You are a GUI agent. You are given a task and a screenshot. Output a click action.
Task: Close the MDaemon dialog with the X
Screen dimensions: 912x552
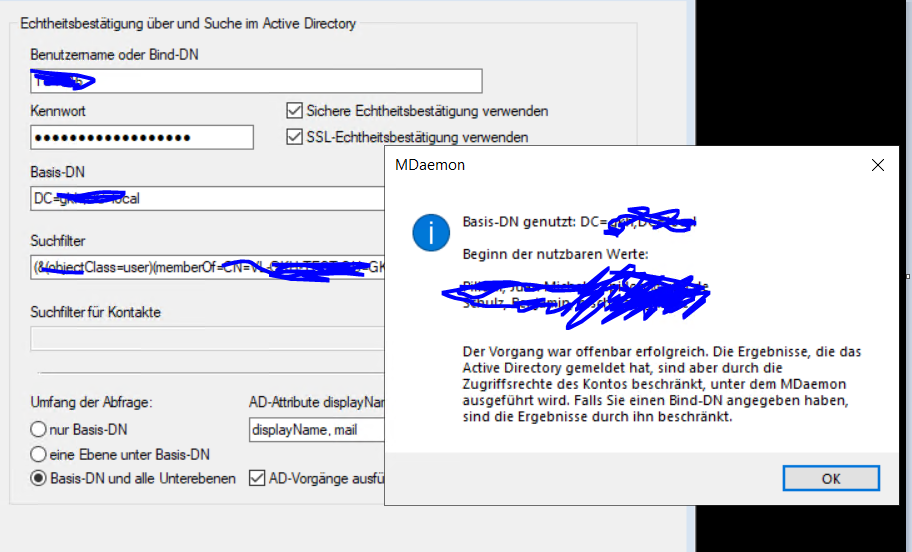(x=877, y=165)
